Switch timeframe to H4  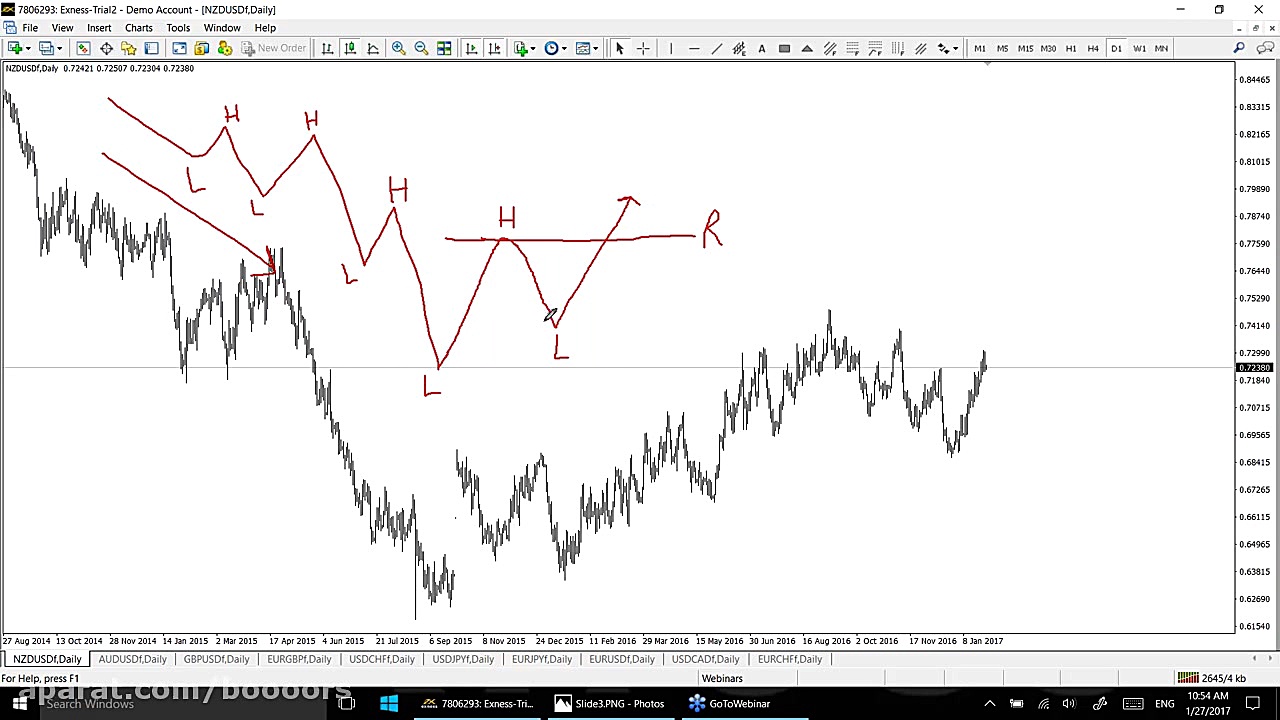point(1093,48)
